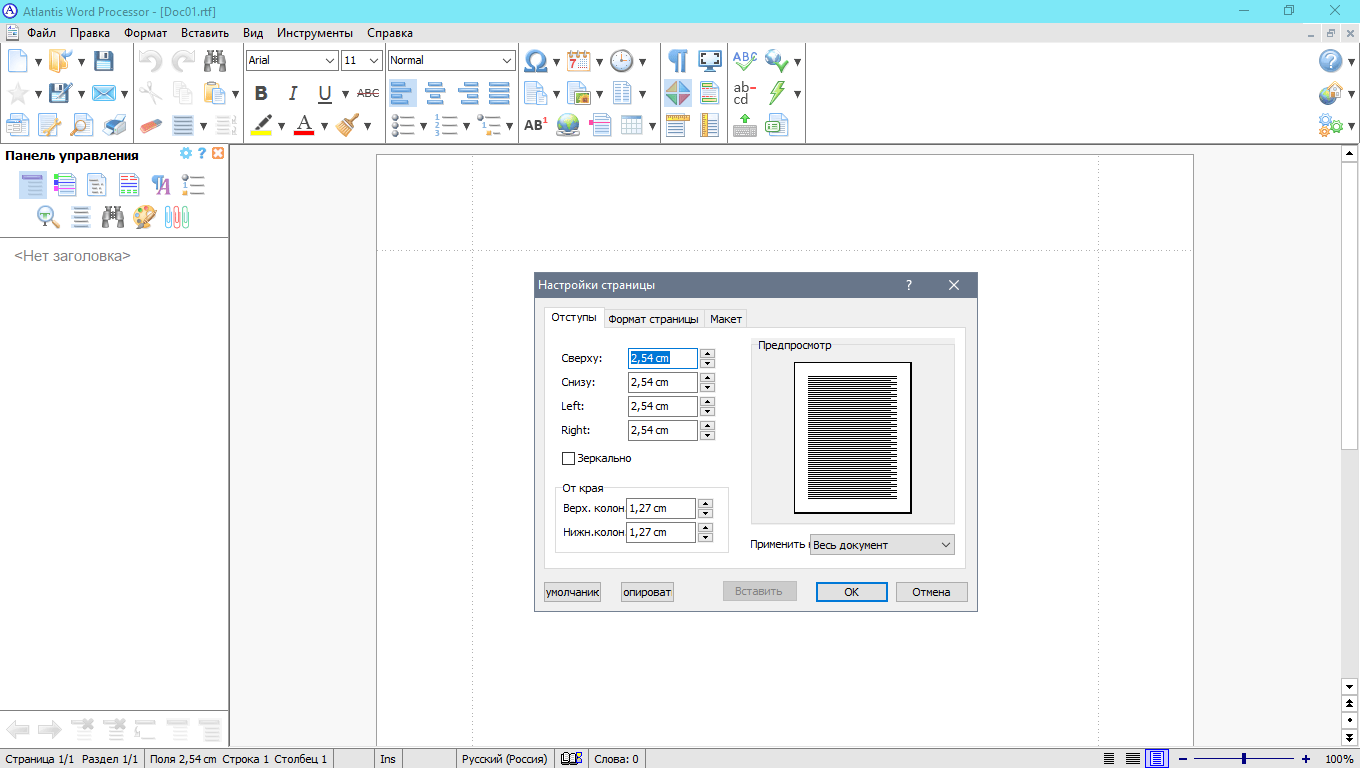Click the Find binoculars icon in toolbar
Screen dimensions: 1360x768
pyautogui.click(x=214, y=61)
